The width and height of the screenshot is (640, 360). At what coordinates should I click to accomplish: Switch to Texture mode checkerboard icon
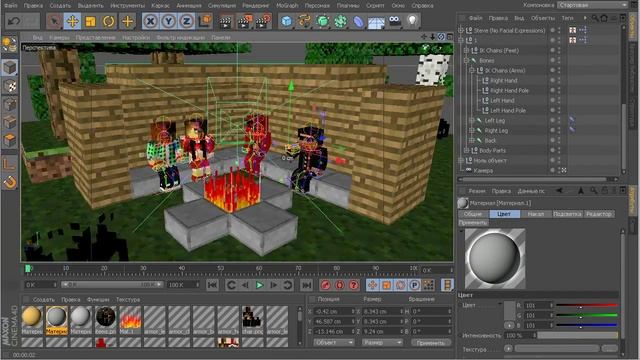click(x=9, y=86)
